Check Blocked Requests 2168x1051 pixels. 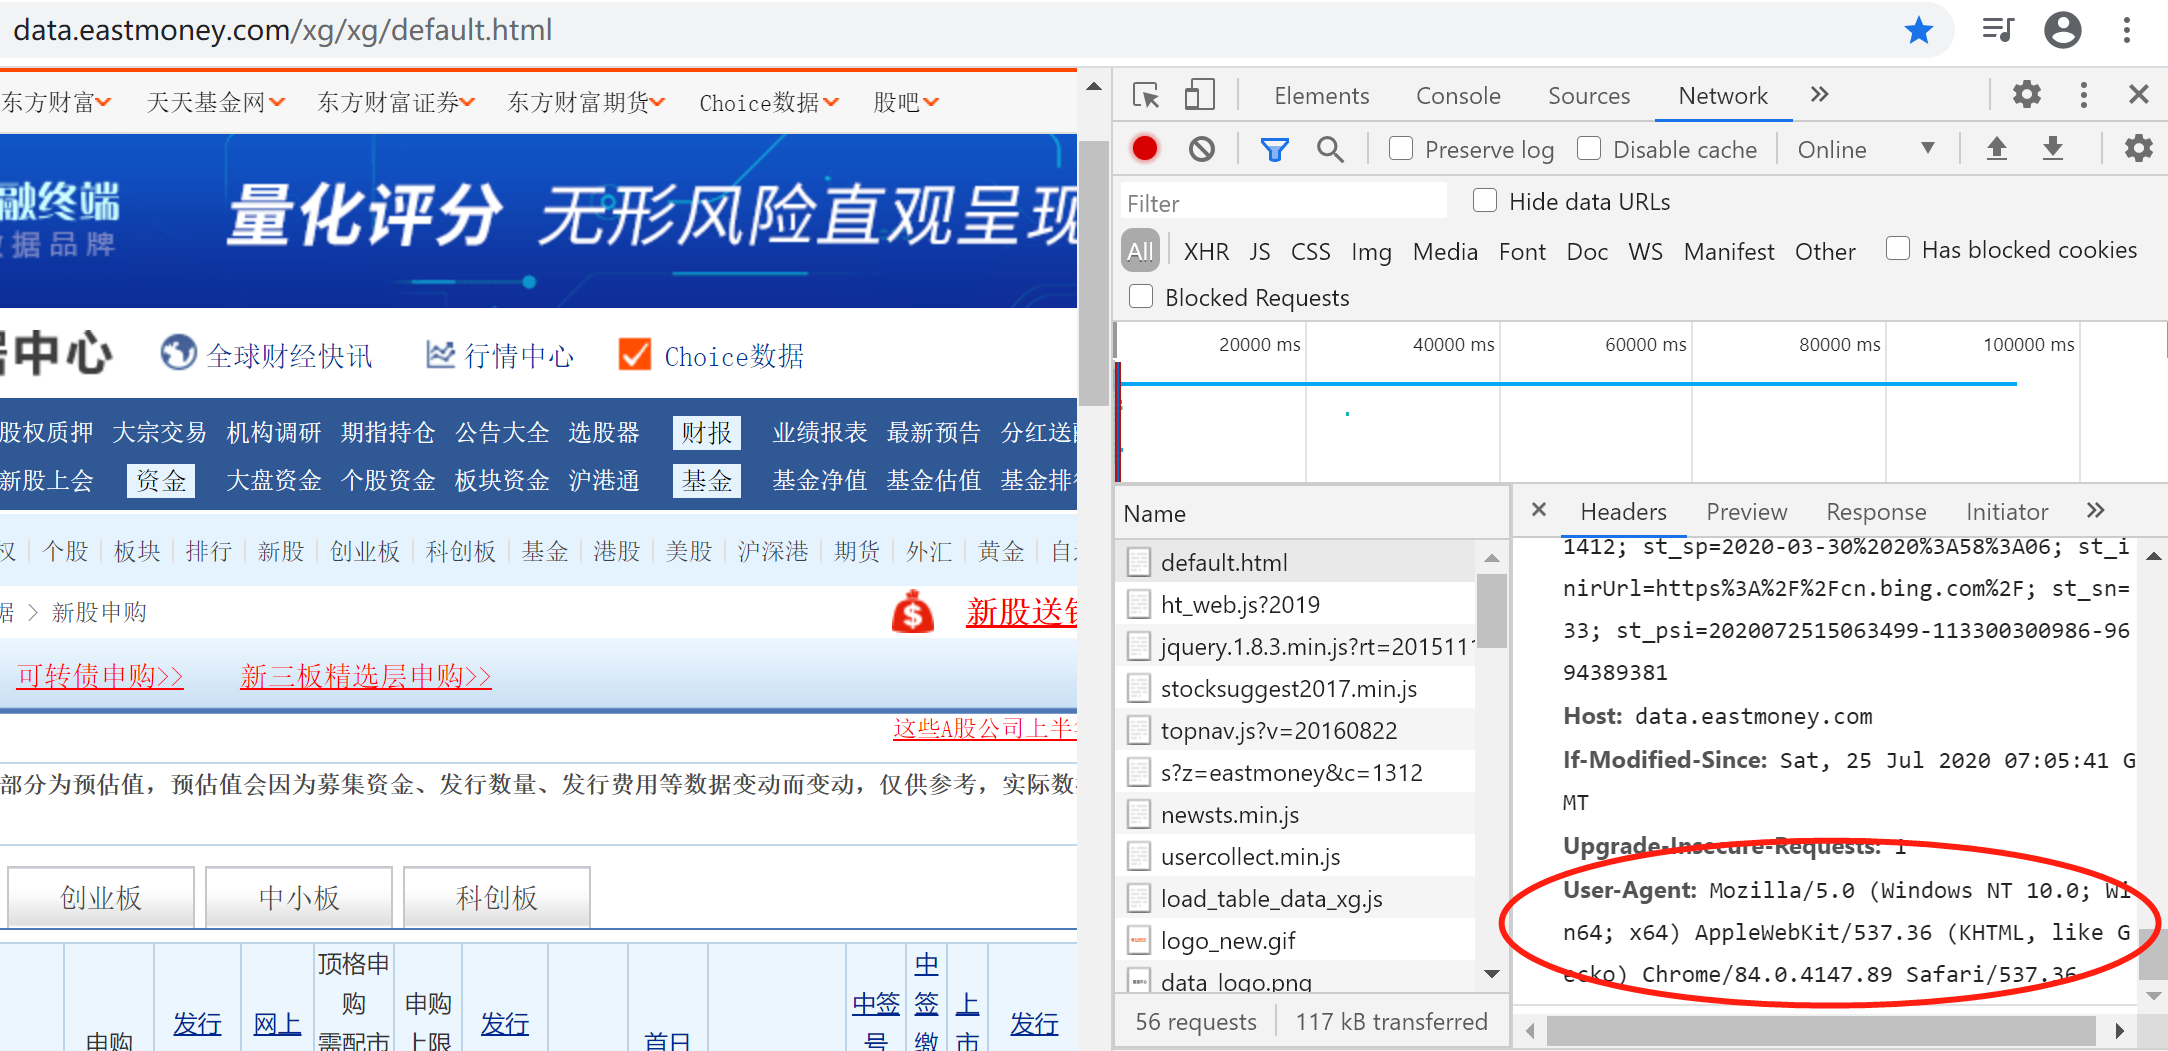pyautogui.click(x=1141, y=297)
